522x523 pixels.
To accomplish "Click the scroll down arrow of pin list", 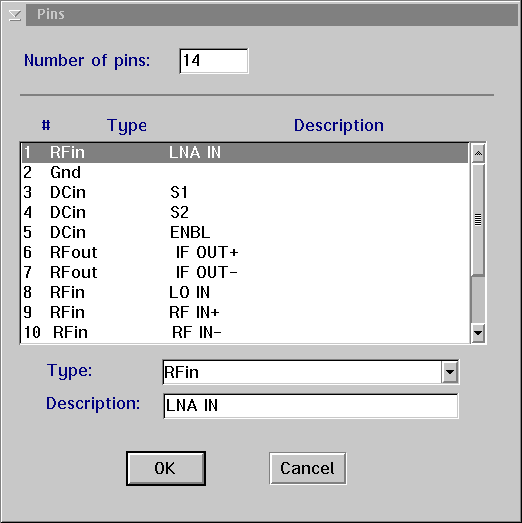I will (478, 333).
